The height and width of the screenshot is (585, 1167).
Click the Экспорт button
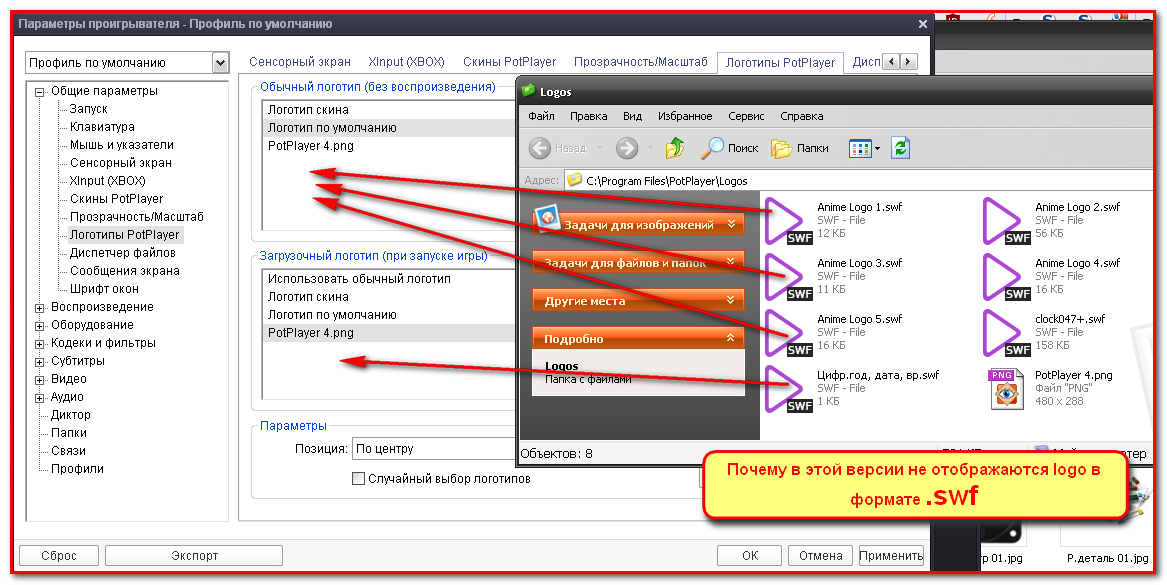click(x=194, y=556)
